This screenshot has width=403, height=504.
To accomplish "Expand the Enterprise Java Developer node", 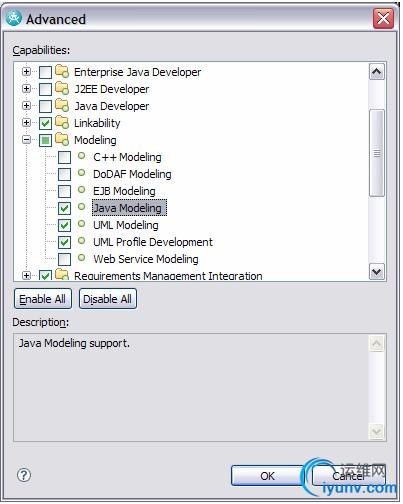I will 26,71.
